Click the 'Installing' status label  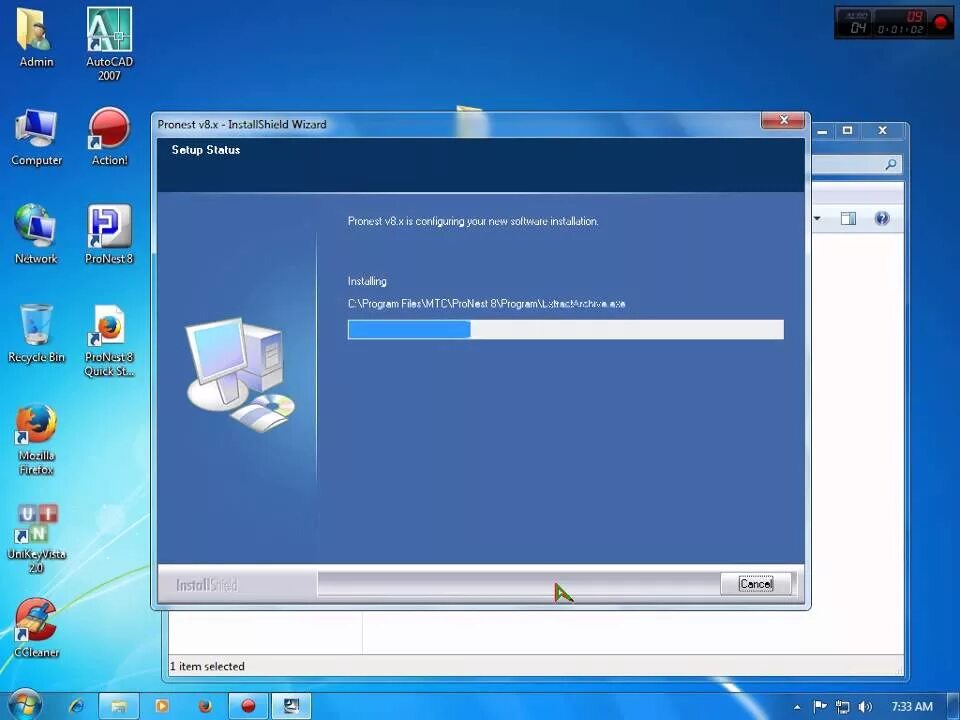click(x=367, y=281)
